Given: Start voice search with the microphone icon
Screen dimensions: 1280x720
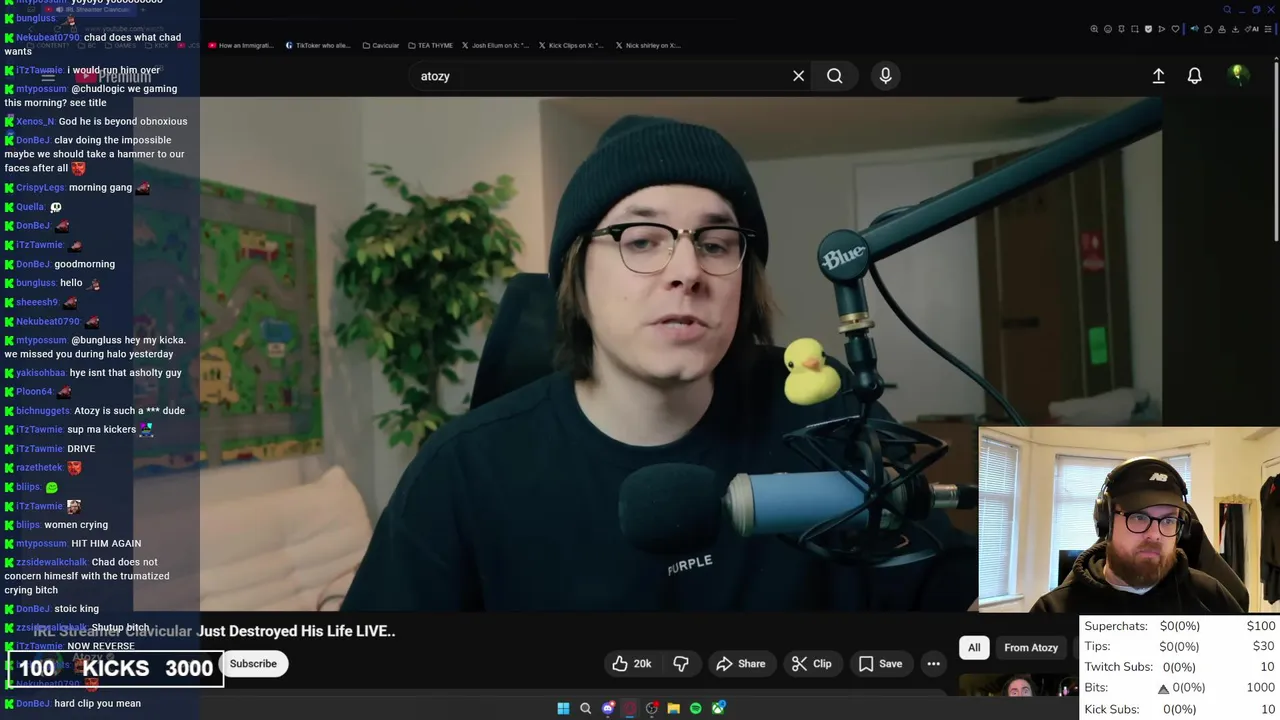Looking at the screenshot, I should tap(885, 76).
